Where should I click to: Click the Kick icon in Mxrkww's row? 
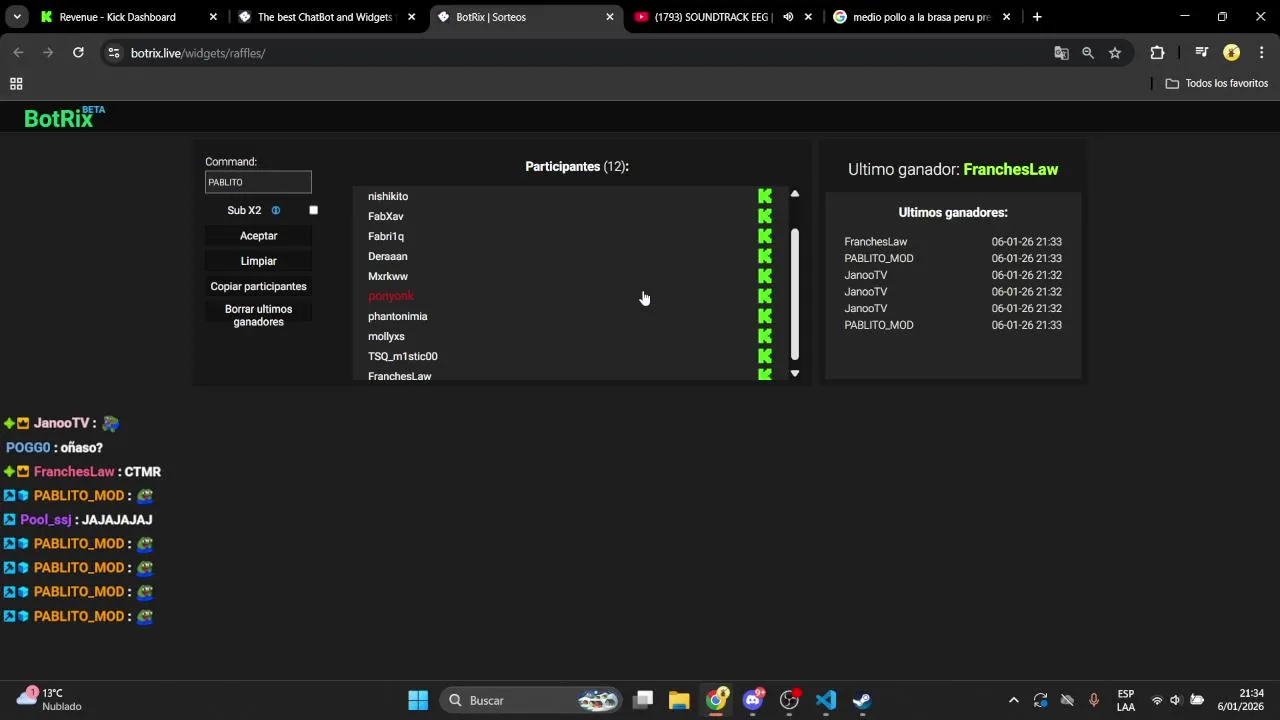click(765, 276)
